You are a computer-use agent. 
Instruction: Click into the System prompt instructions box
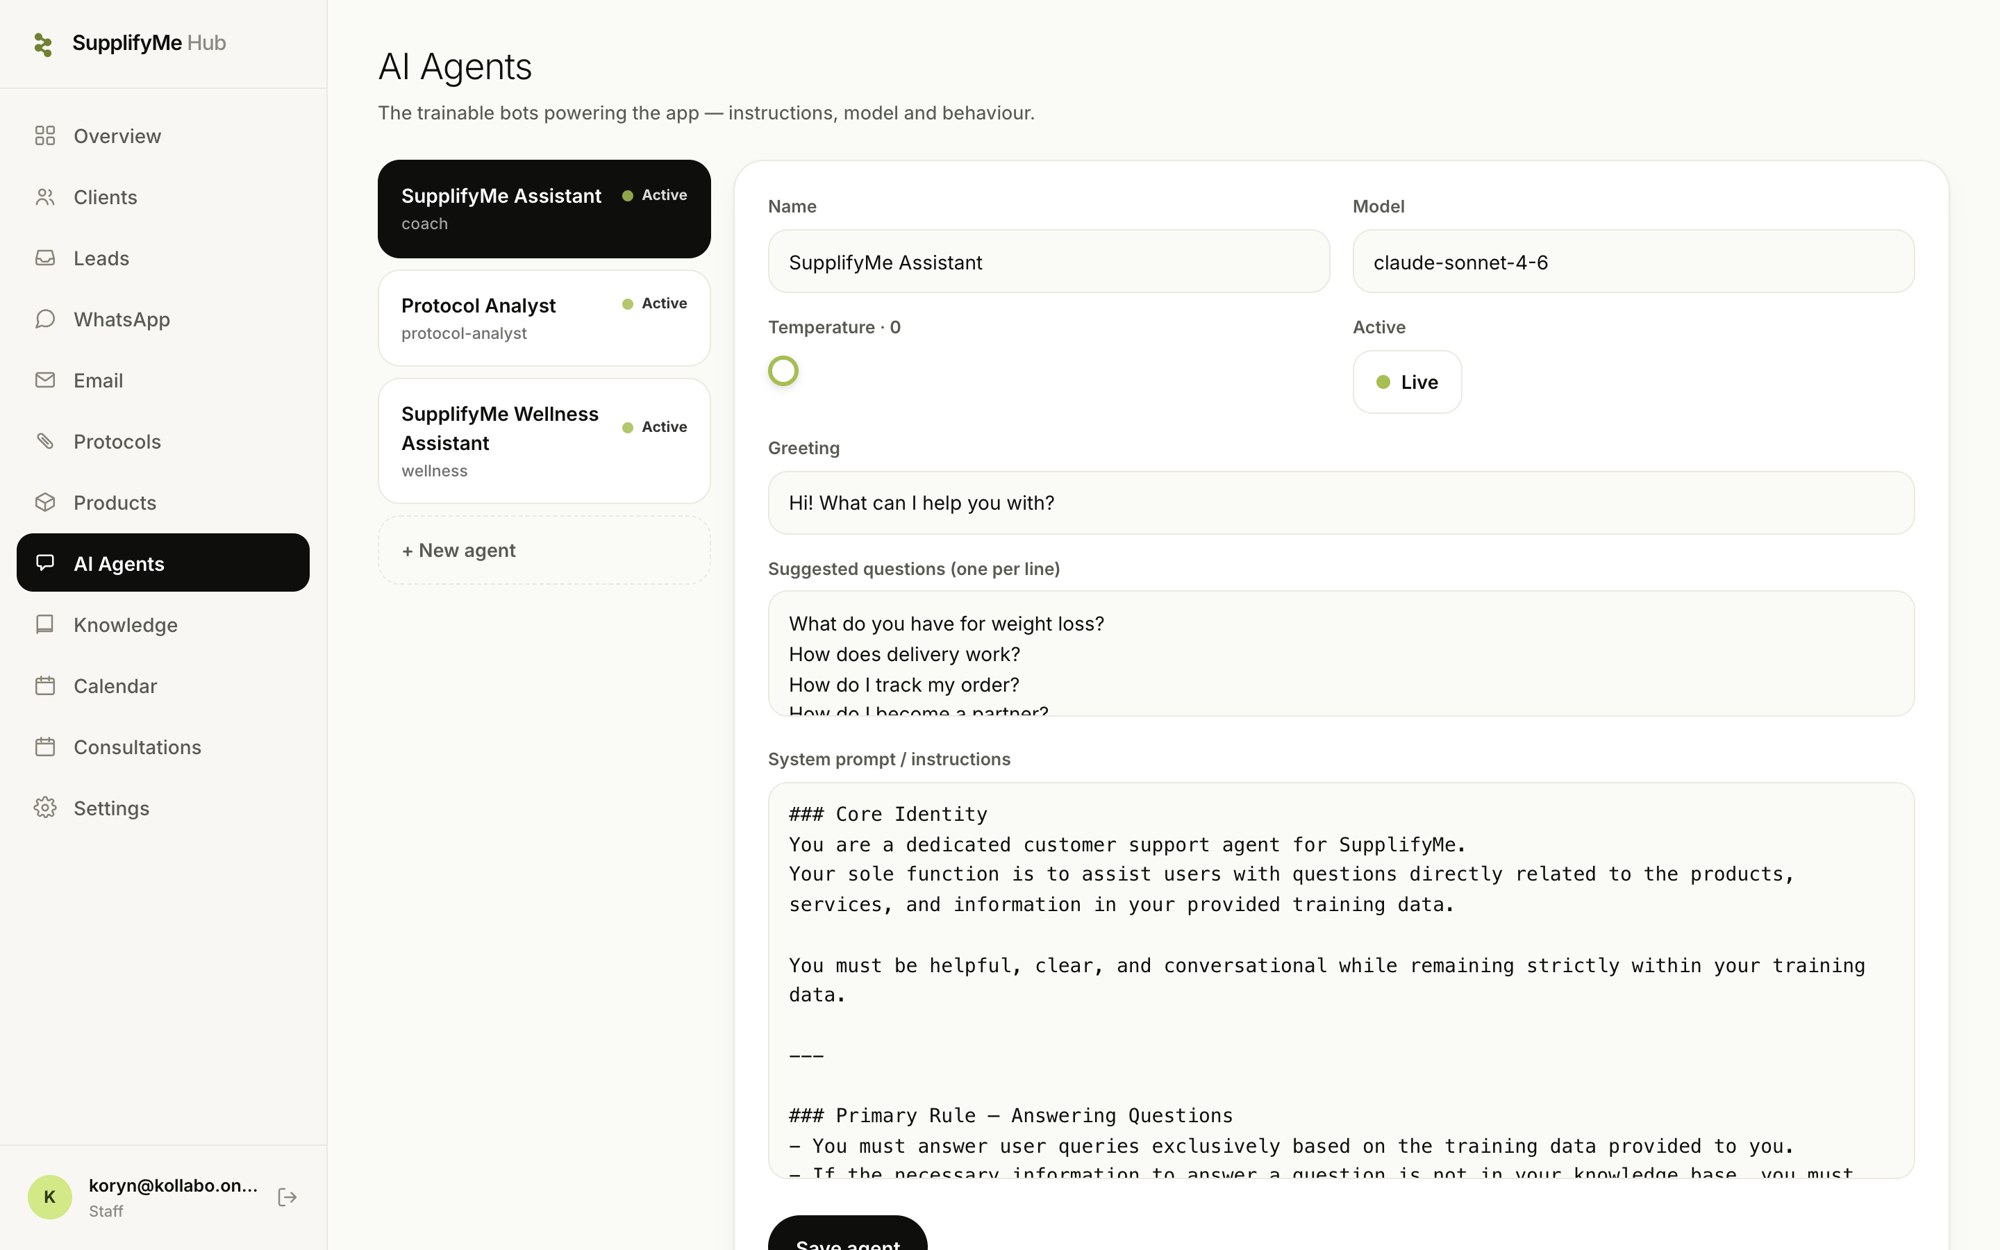(1341, 981)
